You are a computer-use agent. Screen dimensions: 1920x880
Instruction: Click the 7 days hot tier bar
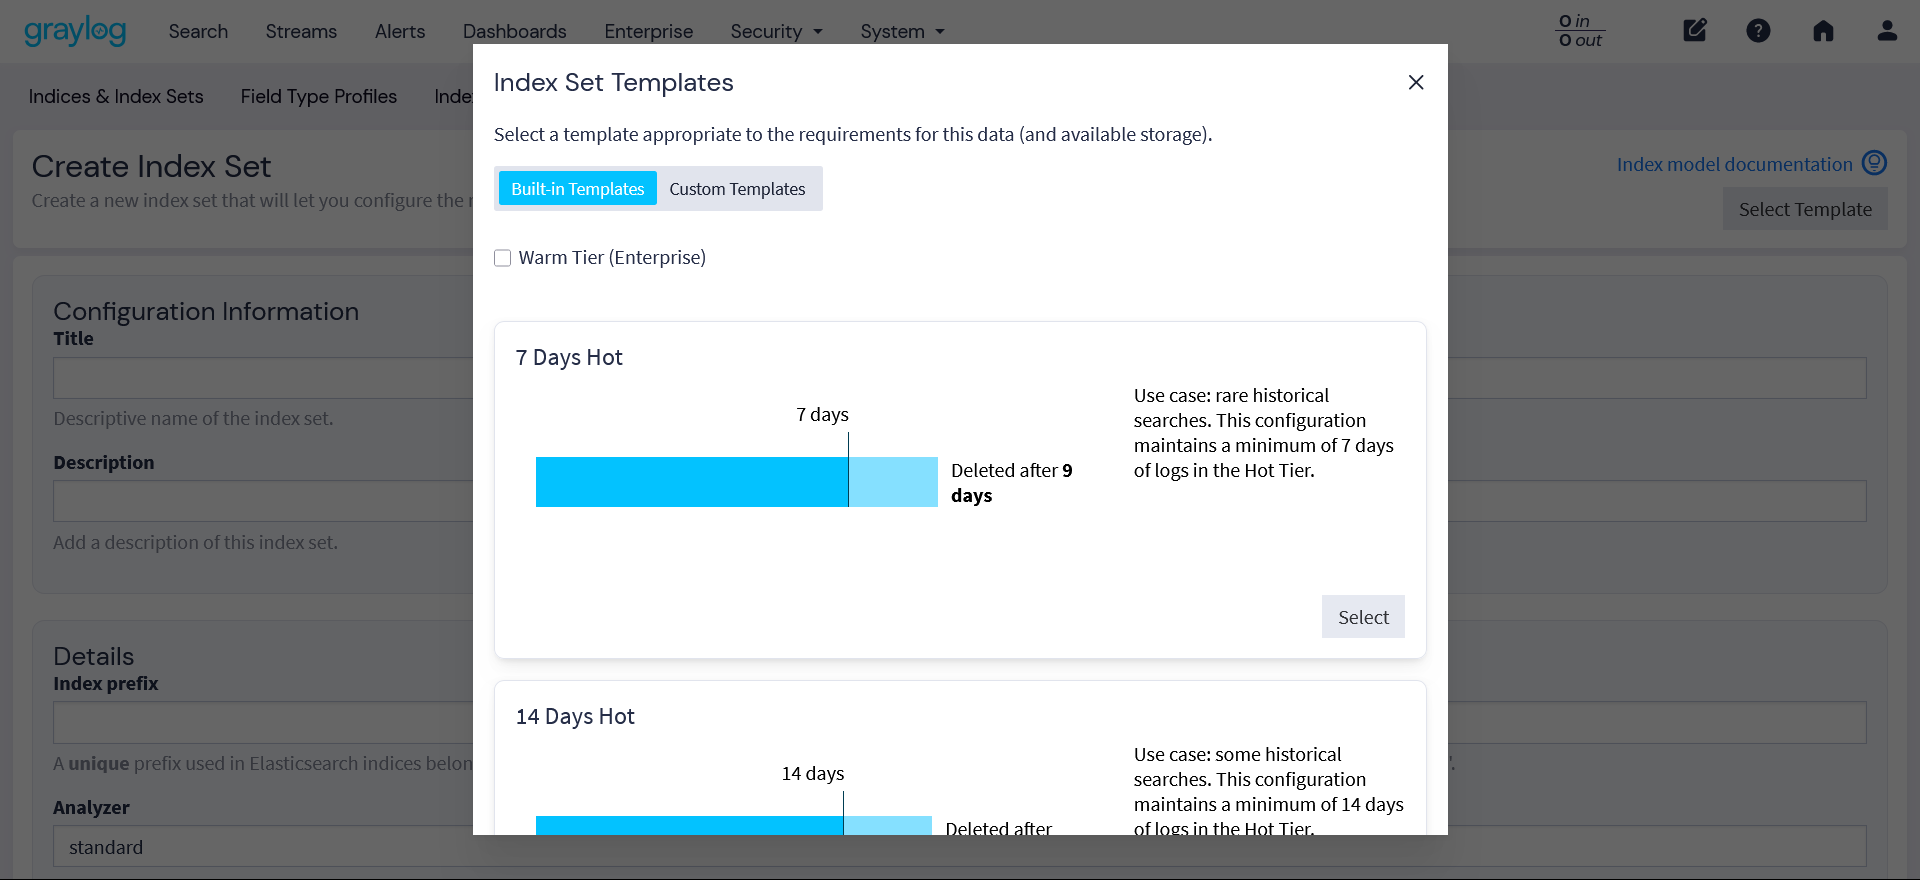pyautogui.click(x=691, y=482)
